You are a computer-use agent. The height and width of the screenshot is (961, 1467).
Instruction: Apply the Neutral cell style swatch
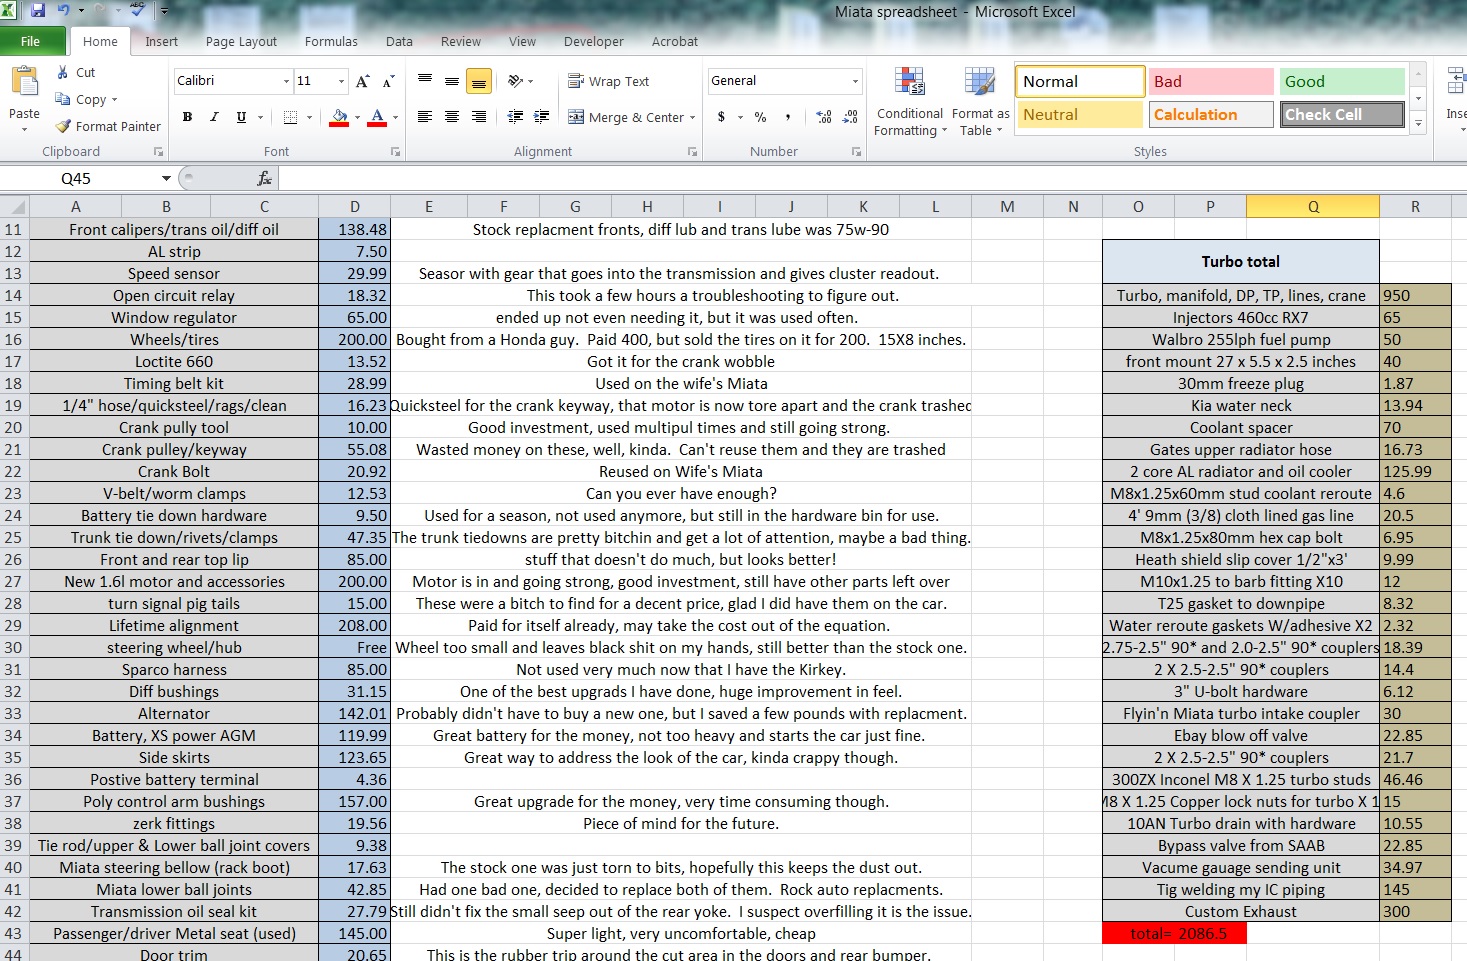pos(1080,115)
